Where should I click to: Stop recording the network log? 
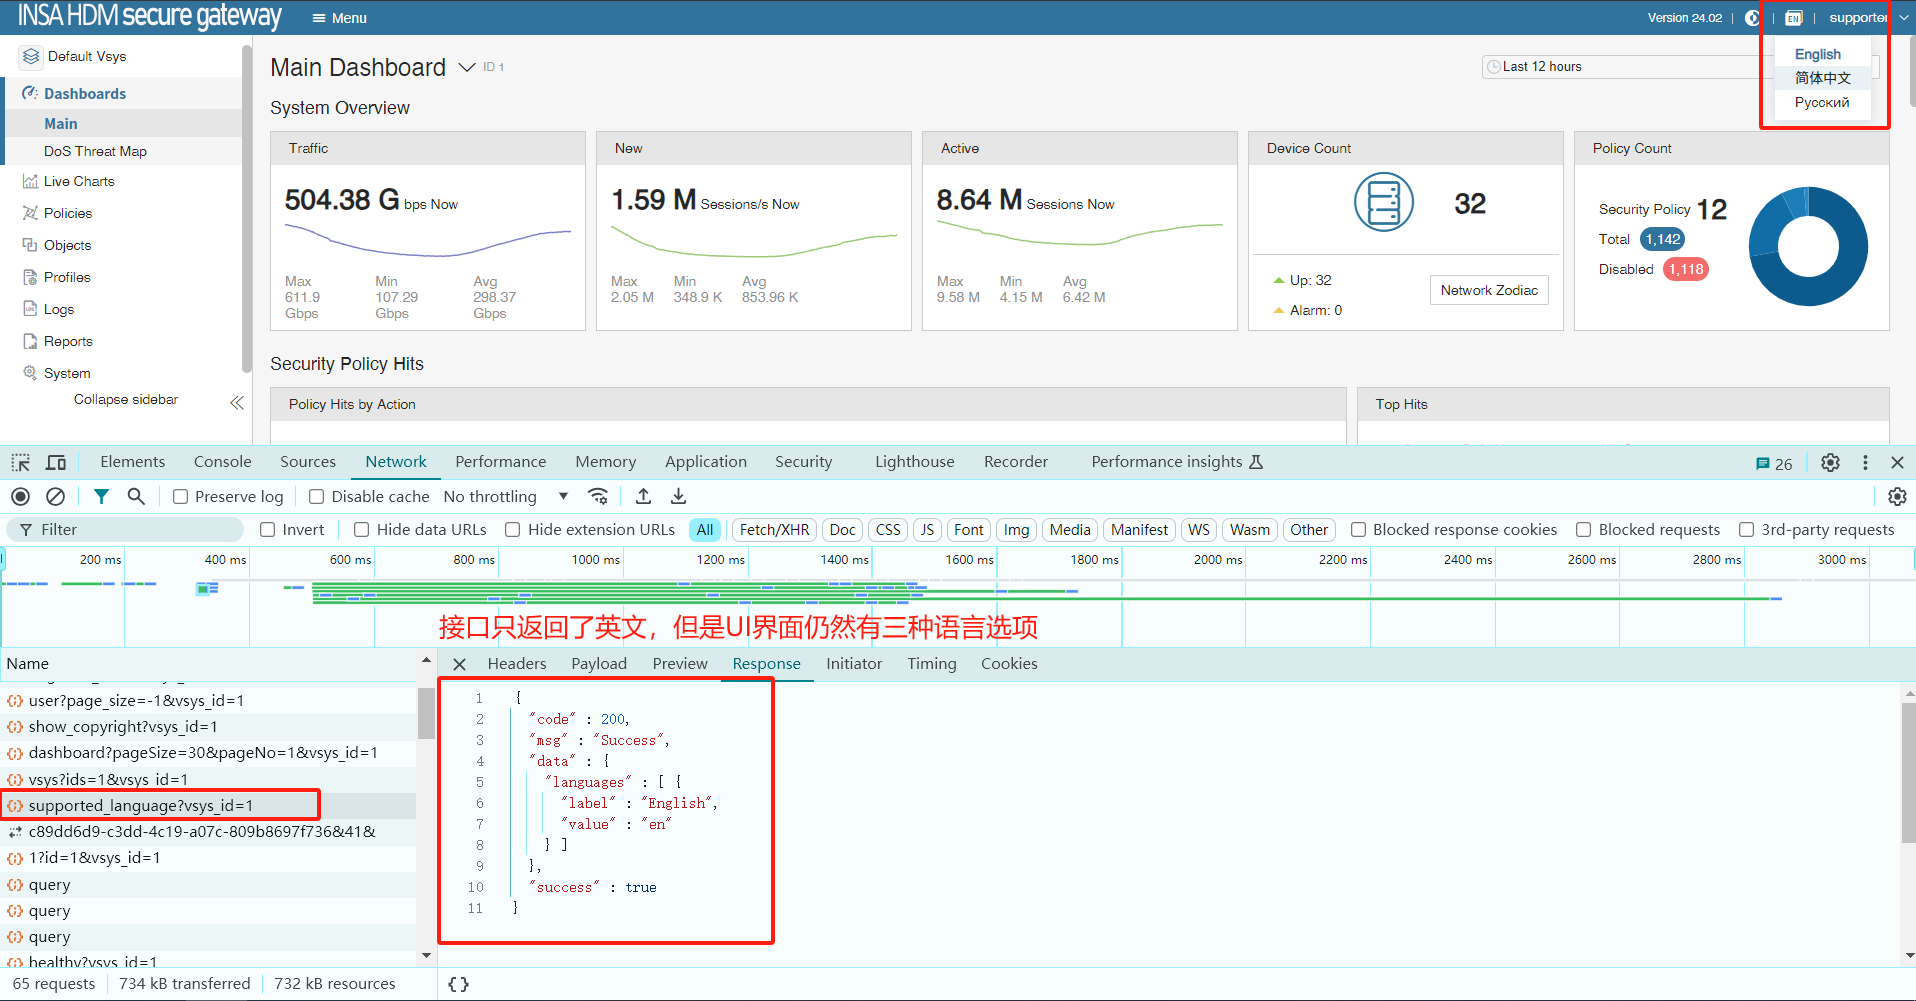20,497
